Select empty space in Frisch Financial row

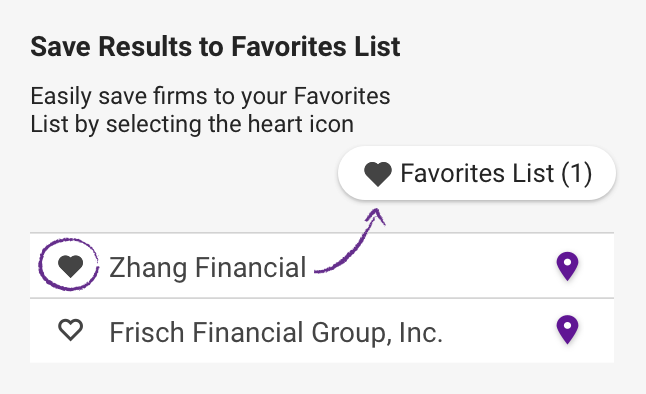pos(499,331)
